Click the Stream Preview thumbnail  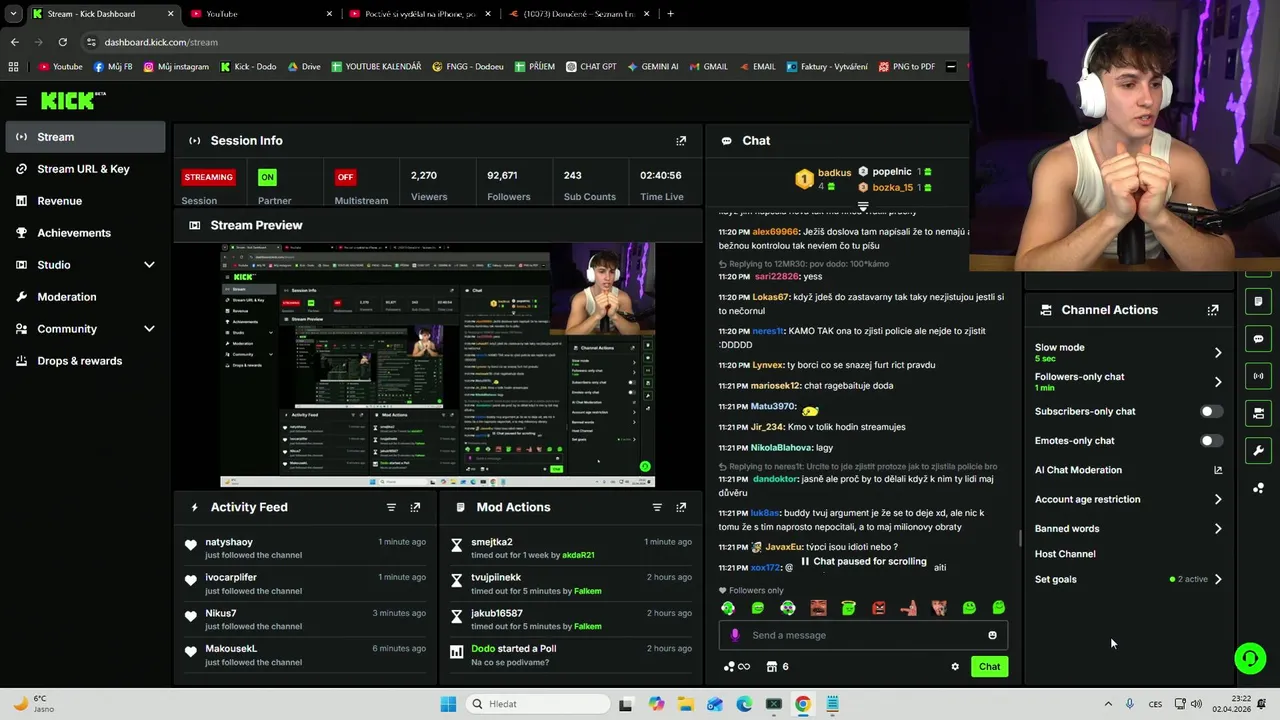click(x=437, y=365)
